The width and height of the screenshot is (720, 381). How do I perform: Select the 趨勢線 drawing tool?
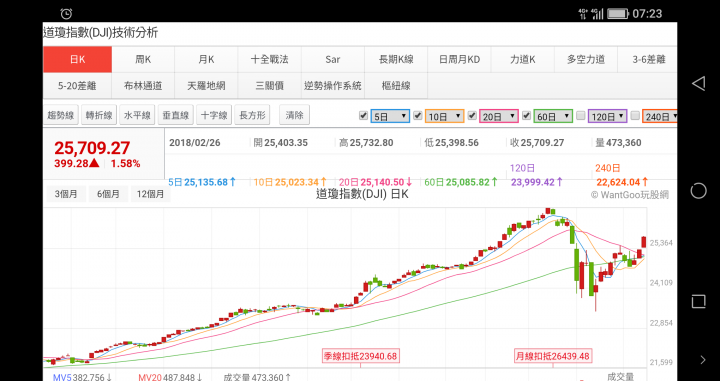tap(61, 115)
